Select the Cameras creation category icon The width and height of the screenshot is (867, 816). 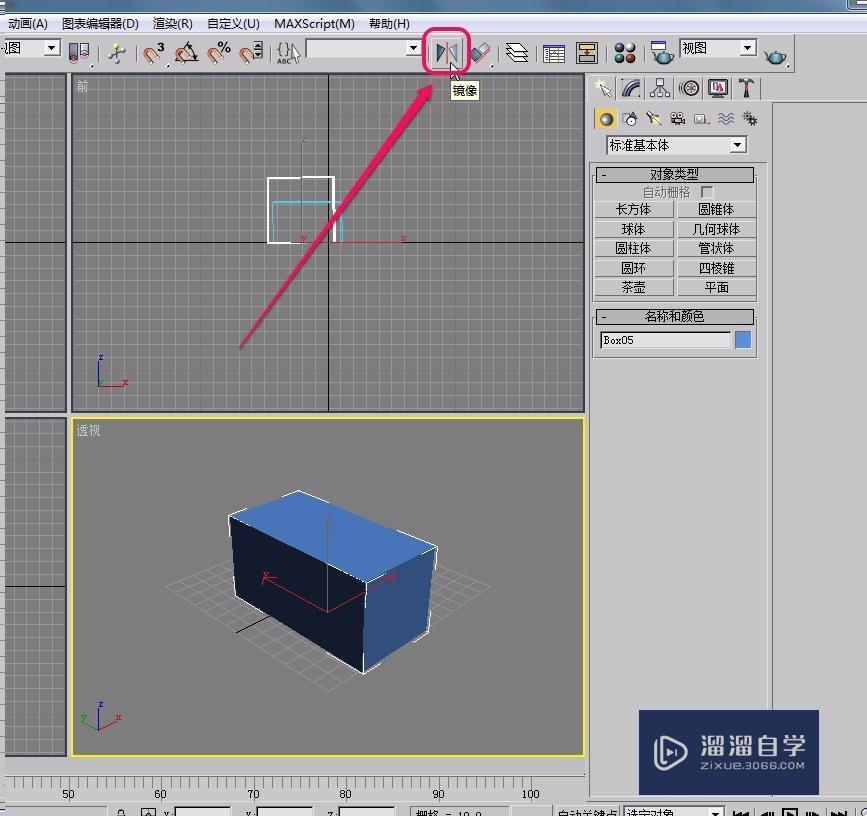(x=676, y=117)
